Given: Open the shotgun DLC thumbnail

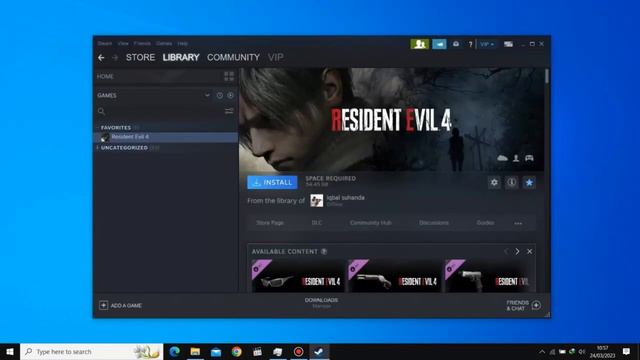Looking at the screenshot, I should (x=394, y=276).
